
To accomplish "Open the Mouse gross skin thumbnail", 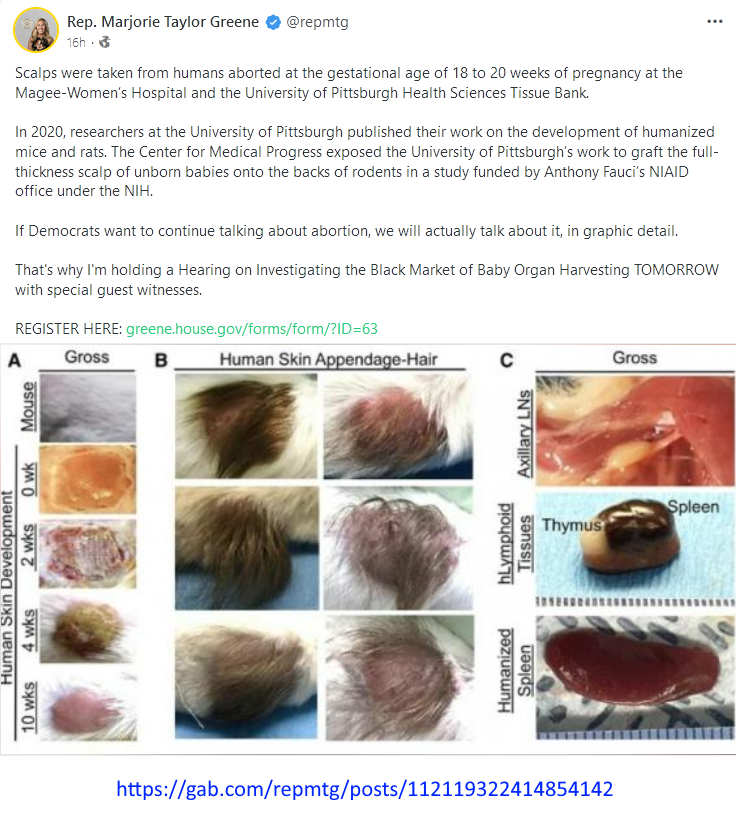I will pos(87,408).
